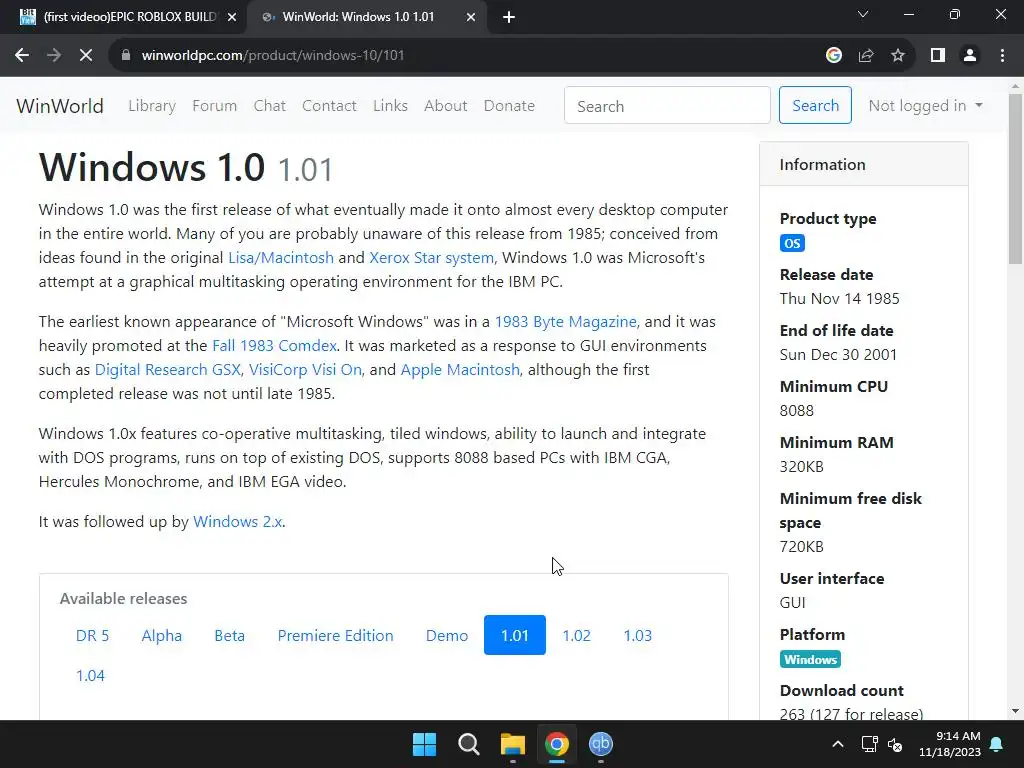Open qBittorrent from the taskbar
The width and height of the screenshot is (1024, 768).
[x=601, y=744]
